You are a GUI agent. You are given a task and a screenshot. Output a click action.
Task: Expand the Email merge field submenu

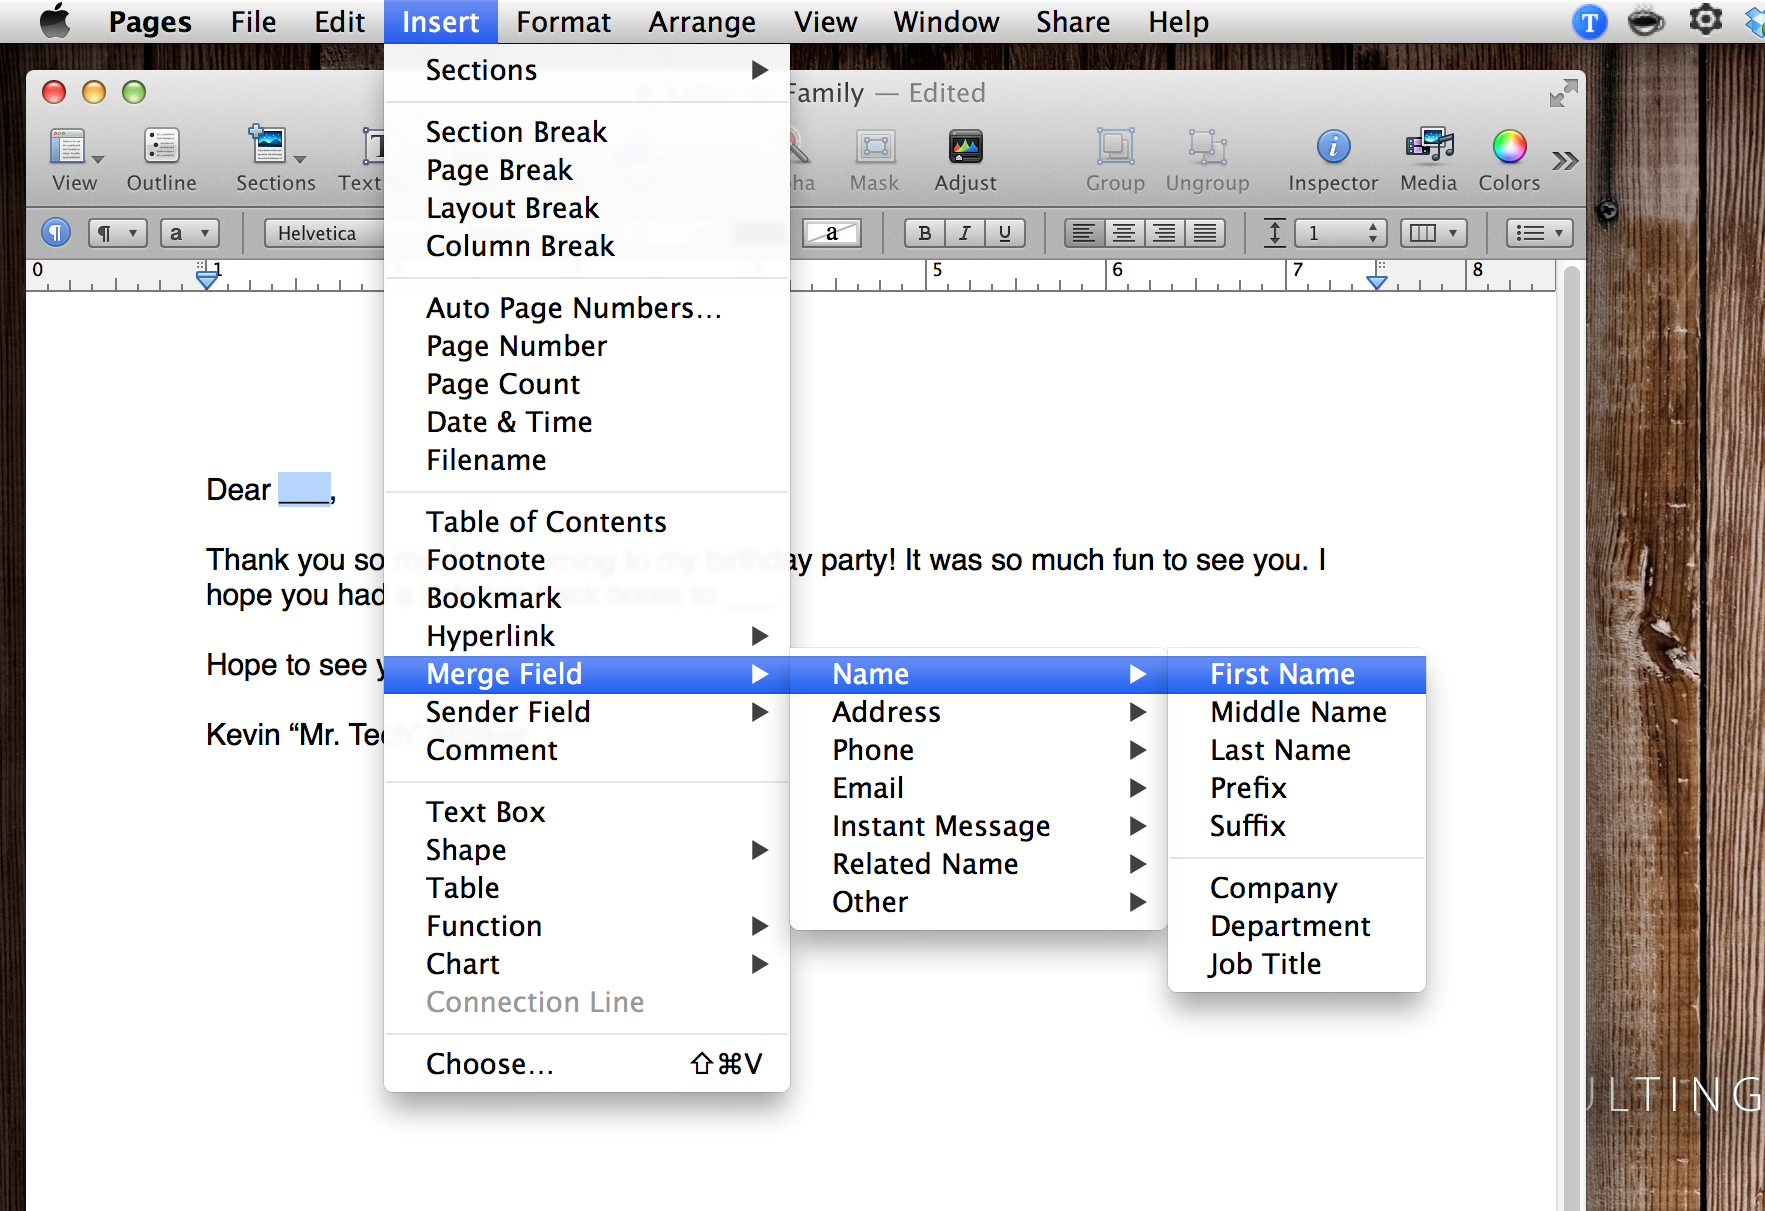(978, 788)
